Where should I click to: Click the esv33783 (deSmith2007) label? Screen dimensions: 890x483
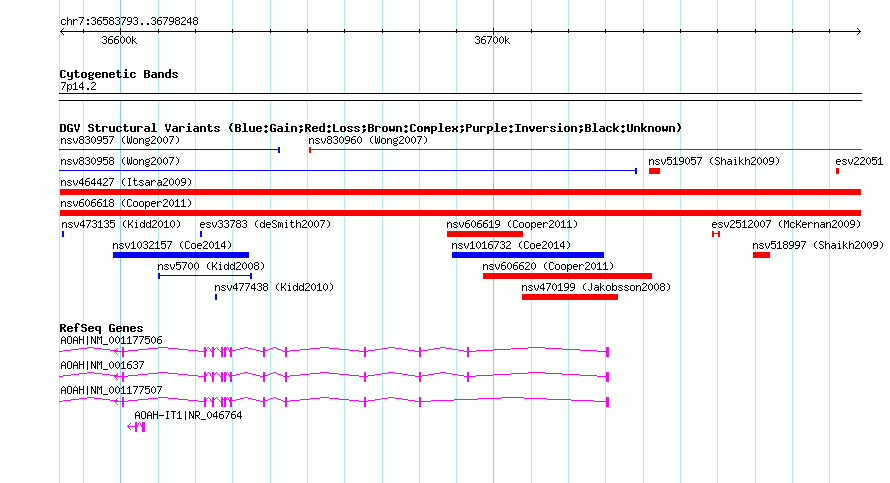point(265,224)
